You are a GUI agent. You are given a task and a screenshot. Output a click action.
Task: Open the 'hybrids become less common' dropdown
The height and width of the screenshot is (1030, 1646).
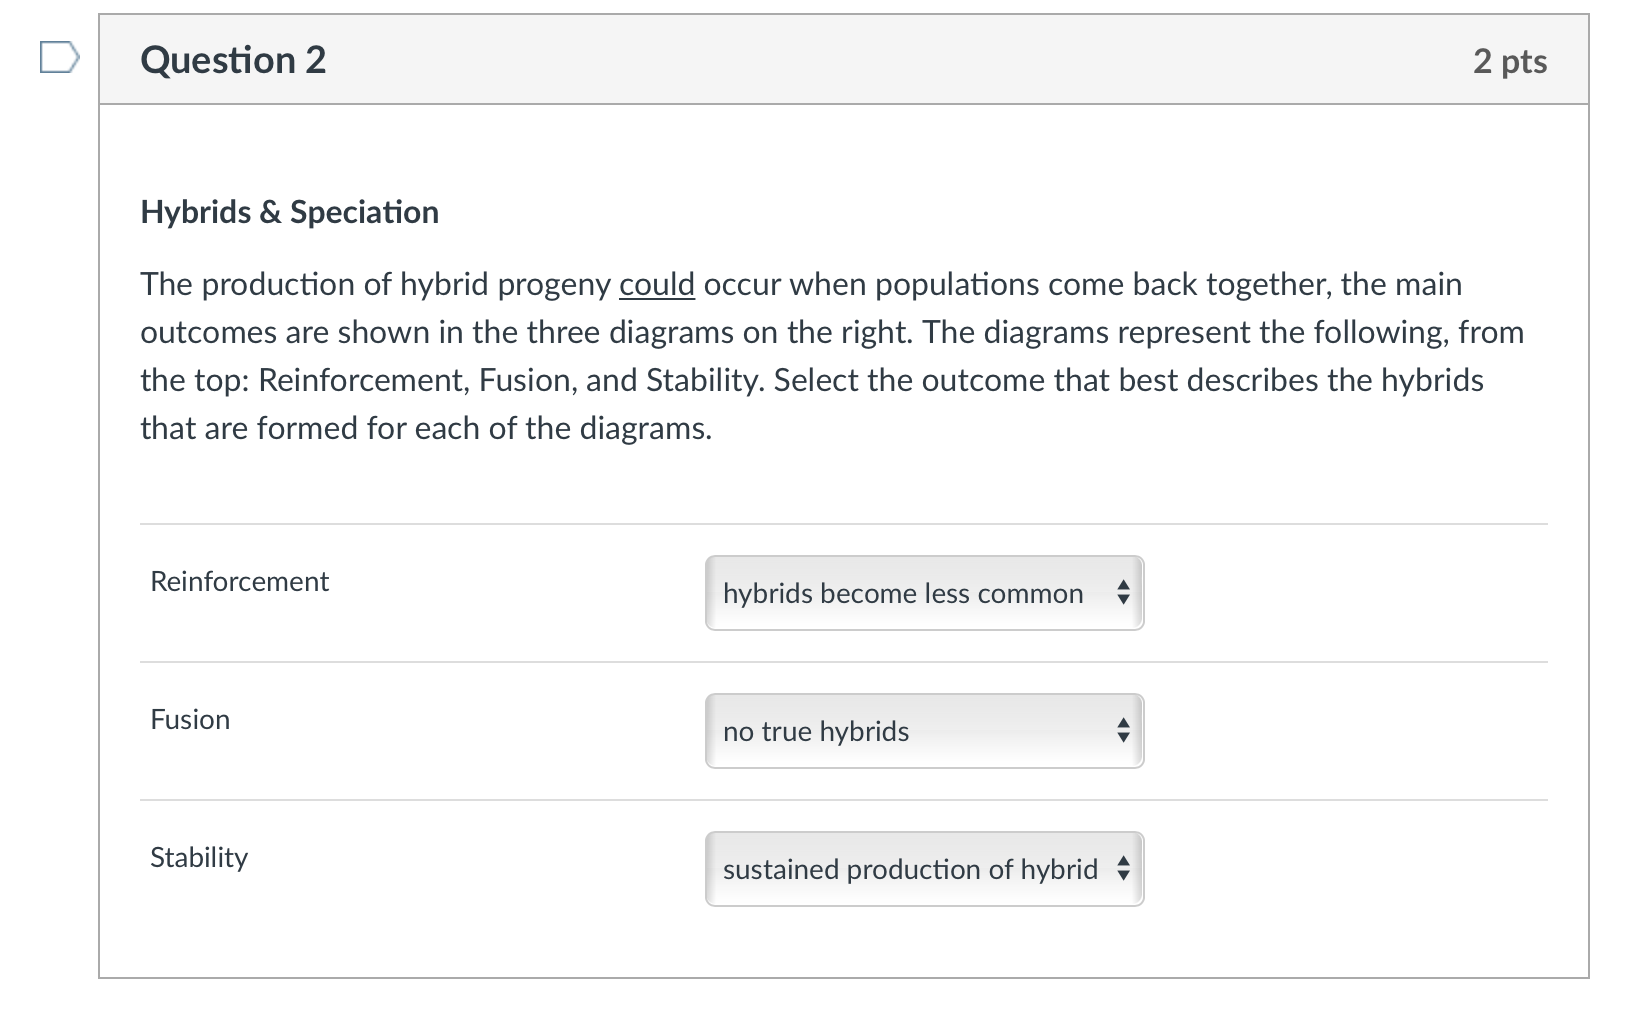[903, 593]
